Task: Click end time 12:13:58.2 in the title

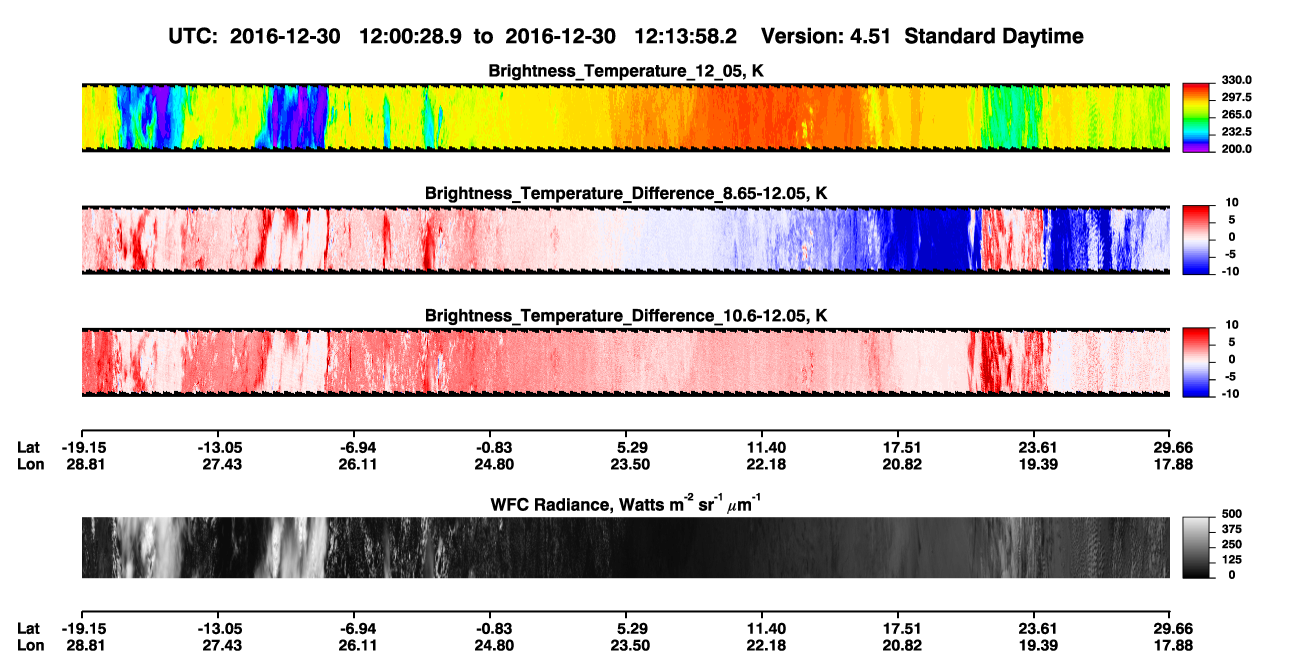Action: (687, 36)
